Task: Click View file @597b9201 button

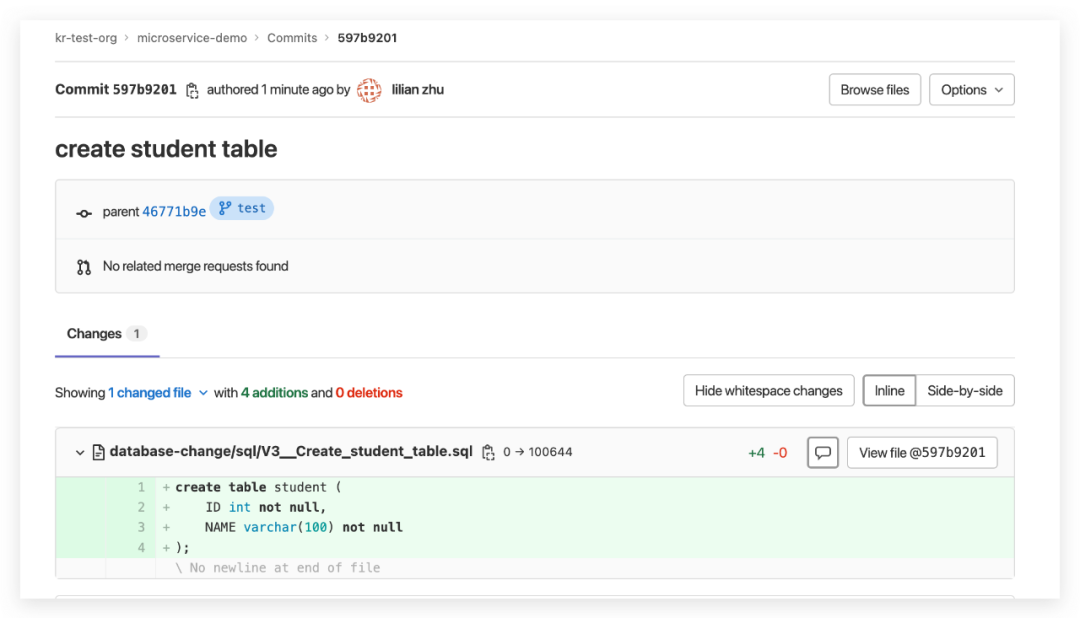Action: tap(921, 453)
